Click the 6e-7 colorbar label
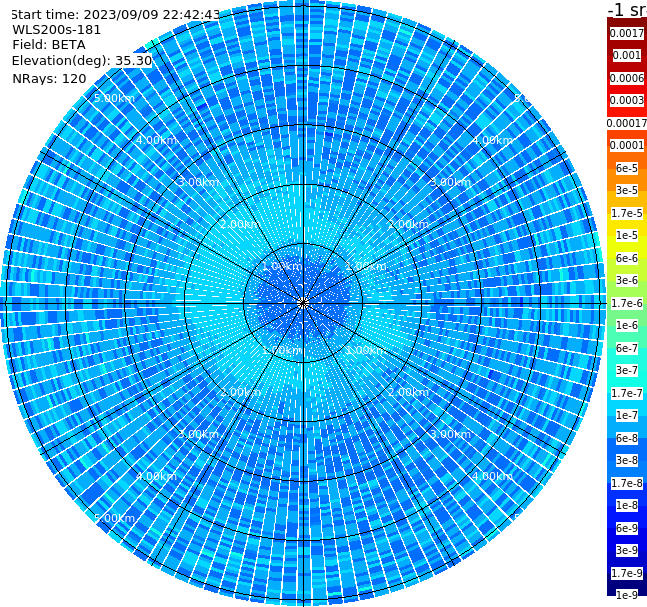647x607 pixels. tap(627, 348)
